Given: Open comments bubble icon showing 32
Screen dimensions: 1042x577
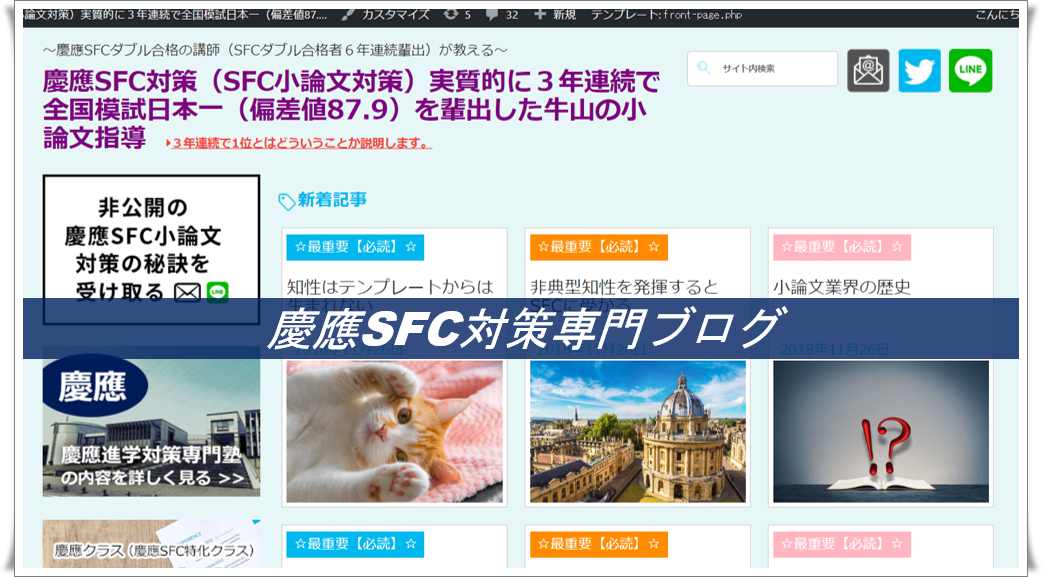Looking at the screenshot, I should tap(492, 15).
